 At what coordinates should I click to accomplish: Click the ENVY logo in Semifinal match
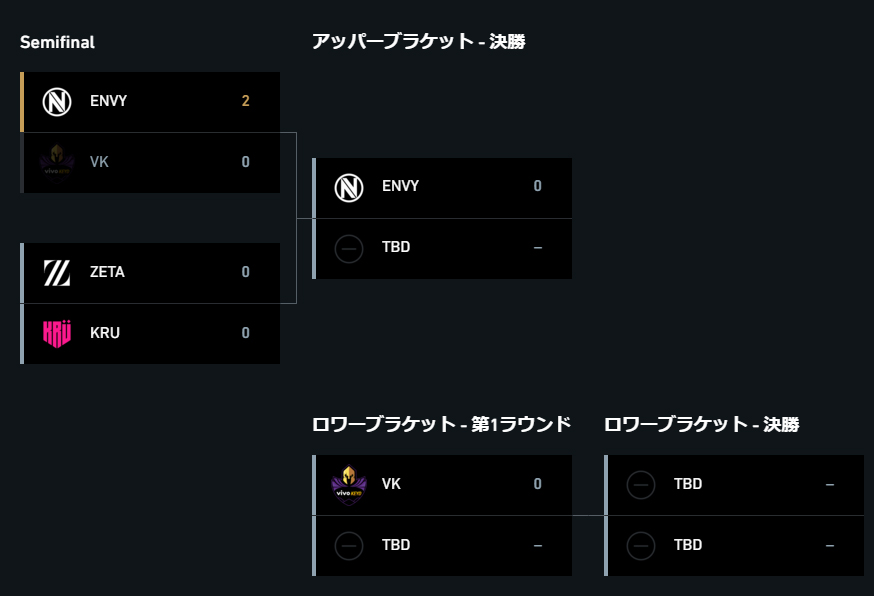(57, 102)
